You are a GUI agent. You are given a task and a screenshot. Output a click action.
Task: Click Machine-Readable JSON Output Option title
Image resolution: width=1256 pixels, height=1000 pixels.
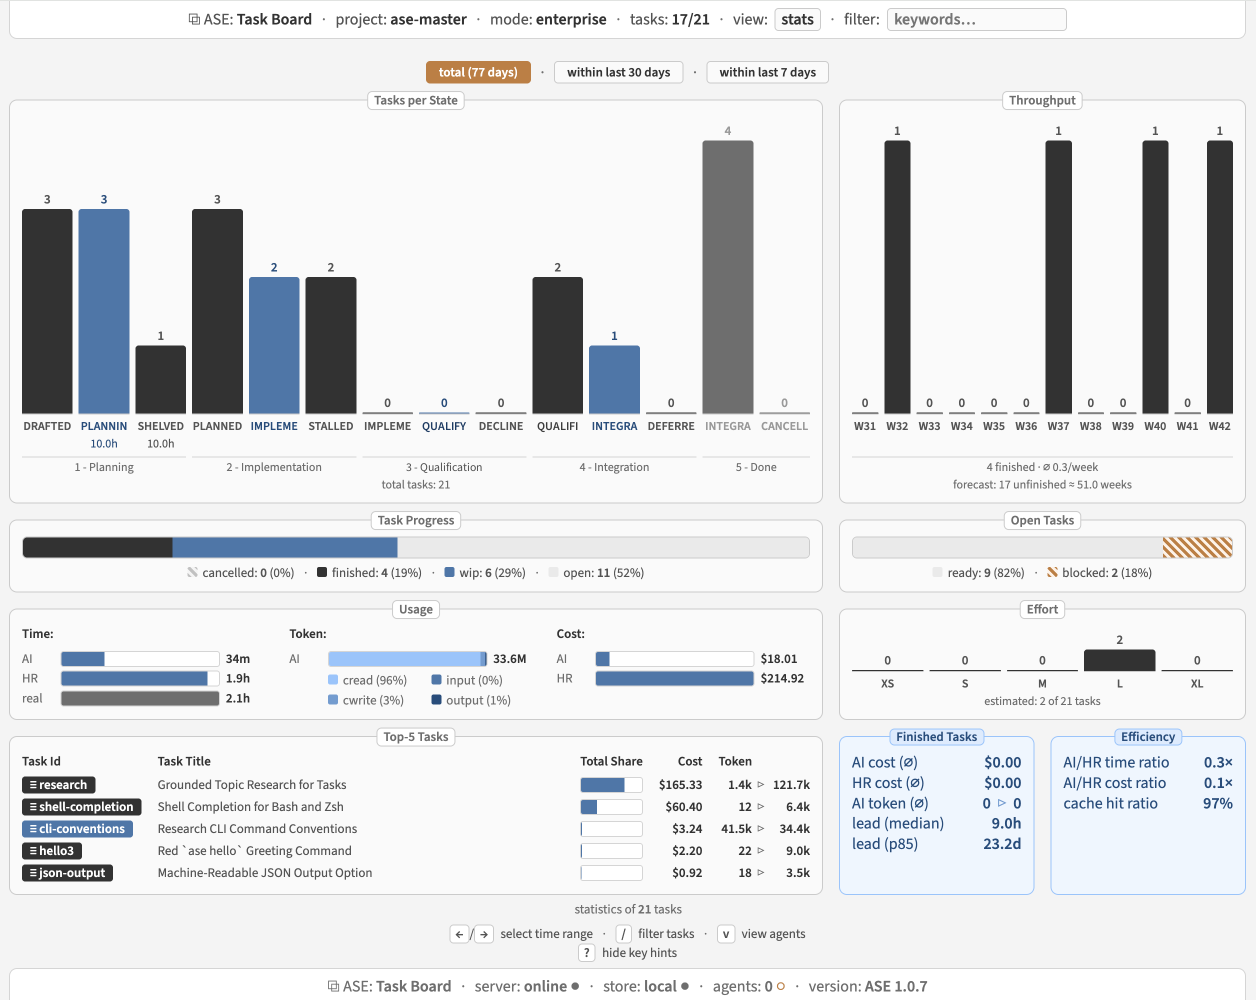[265, 873]
